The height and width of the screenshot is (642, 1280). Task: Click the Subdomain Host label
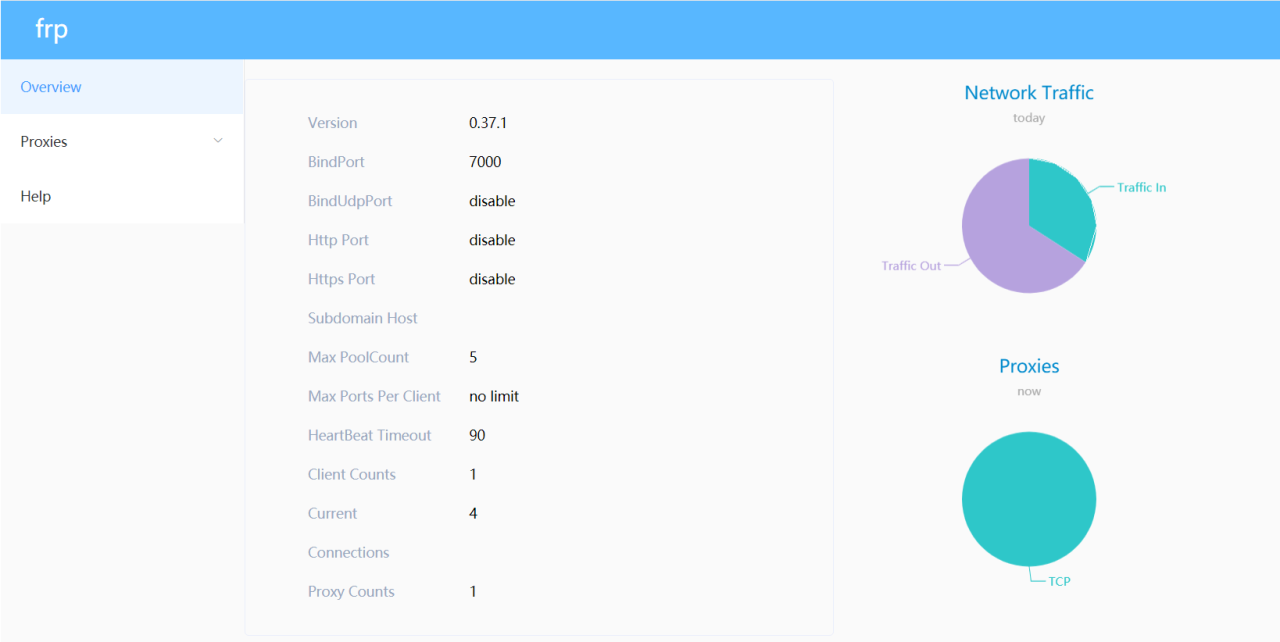pyautogui.click(x=363, y=318)
